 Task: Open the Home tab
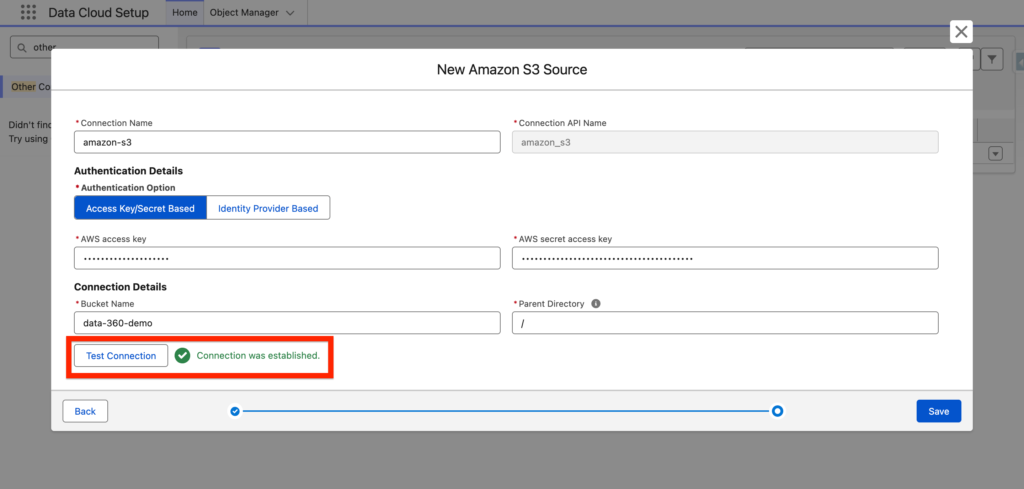(x=183, y=13)
